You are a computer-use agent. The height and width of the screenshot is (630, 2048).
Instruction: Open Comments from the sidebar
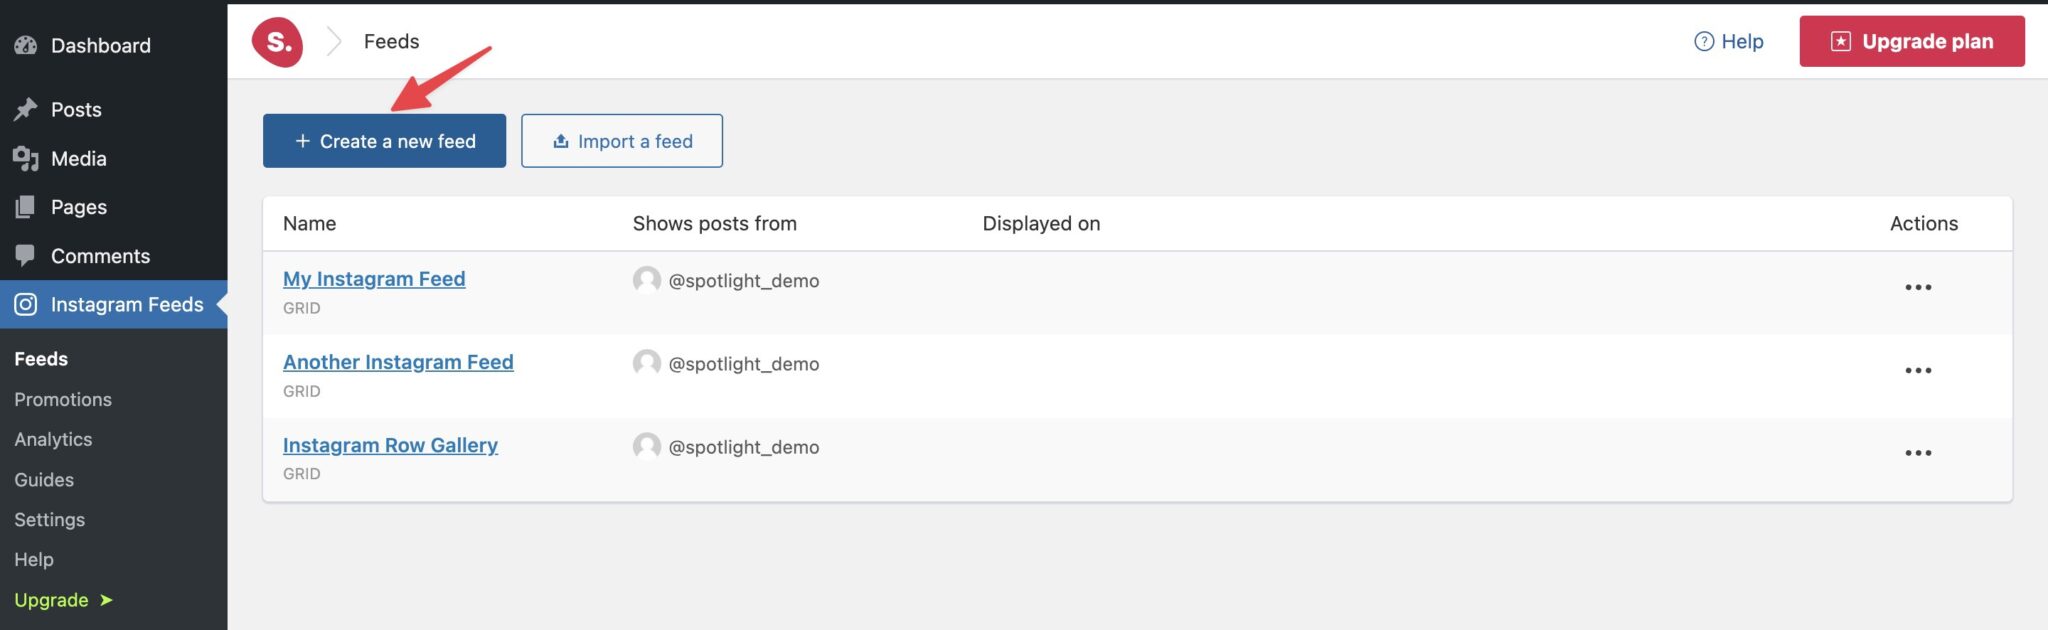(x=113, y=256)
